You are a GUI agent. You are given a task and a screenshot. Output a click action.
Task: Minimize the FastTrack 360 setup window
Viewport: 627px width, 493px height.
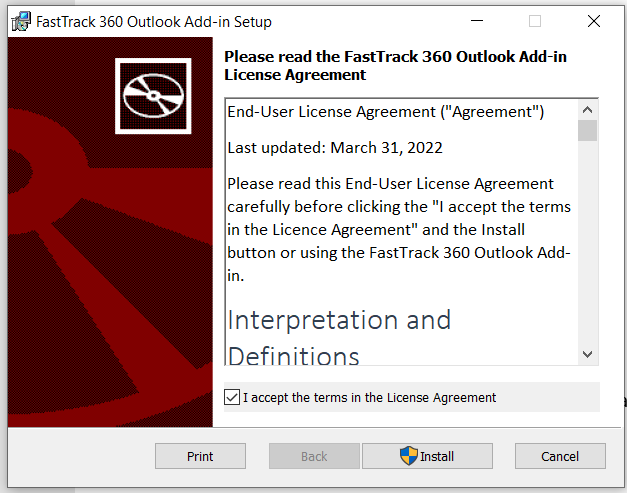click(477, 21)
